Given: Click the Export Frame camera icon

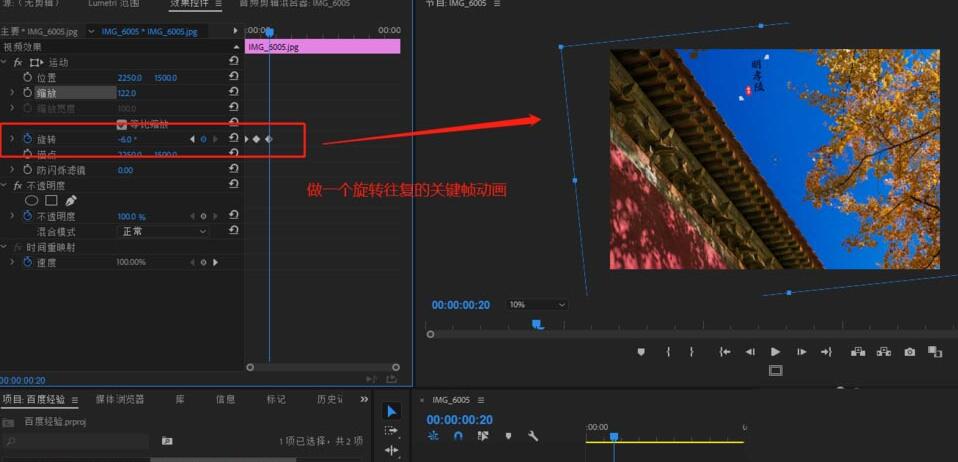Looking at the screenshot, I should pyautogui.click(x=909, y=352).
